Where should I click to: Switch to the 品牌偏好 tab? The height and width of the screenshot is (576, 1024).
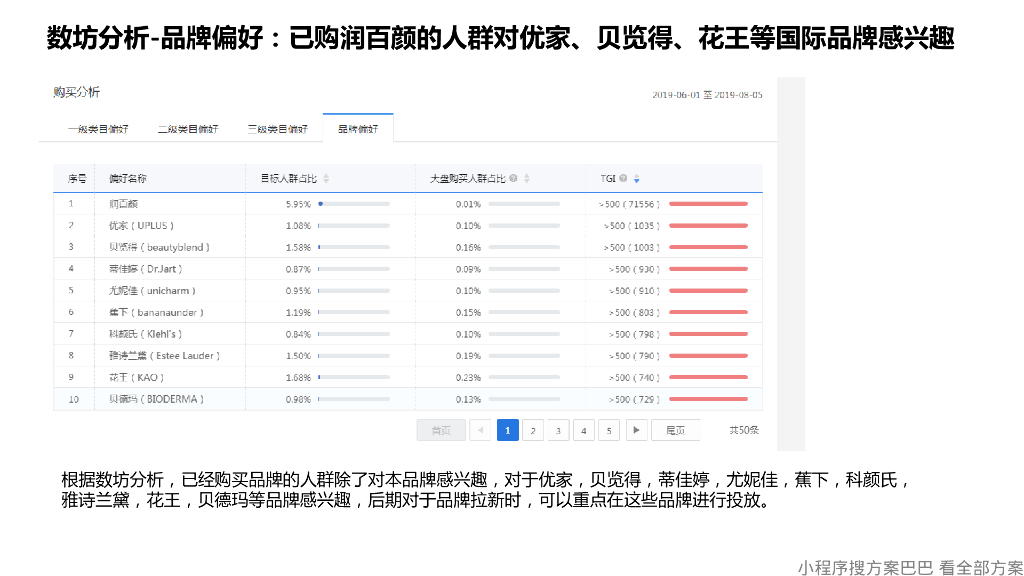358,129
